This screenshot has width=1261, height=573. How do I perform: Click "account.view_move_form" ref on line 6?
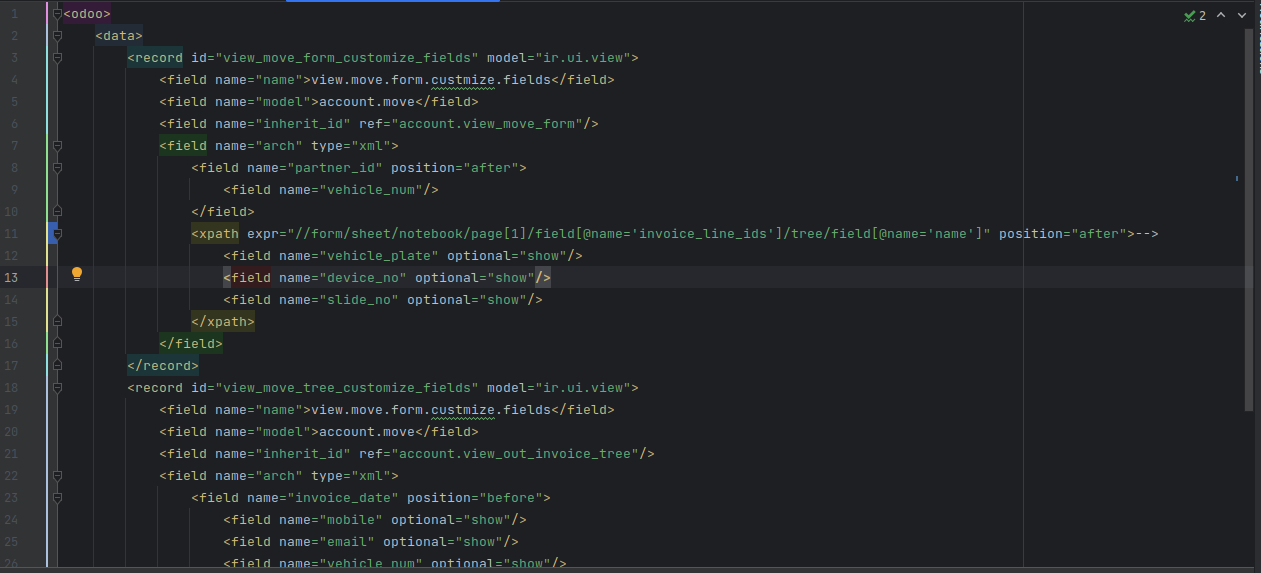click(x=487, y=124)
